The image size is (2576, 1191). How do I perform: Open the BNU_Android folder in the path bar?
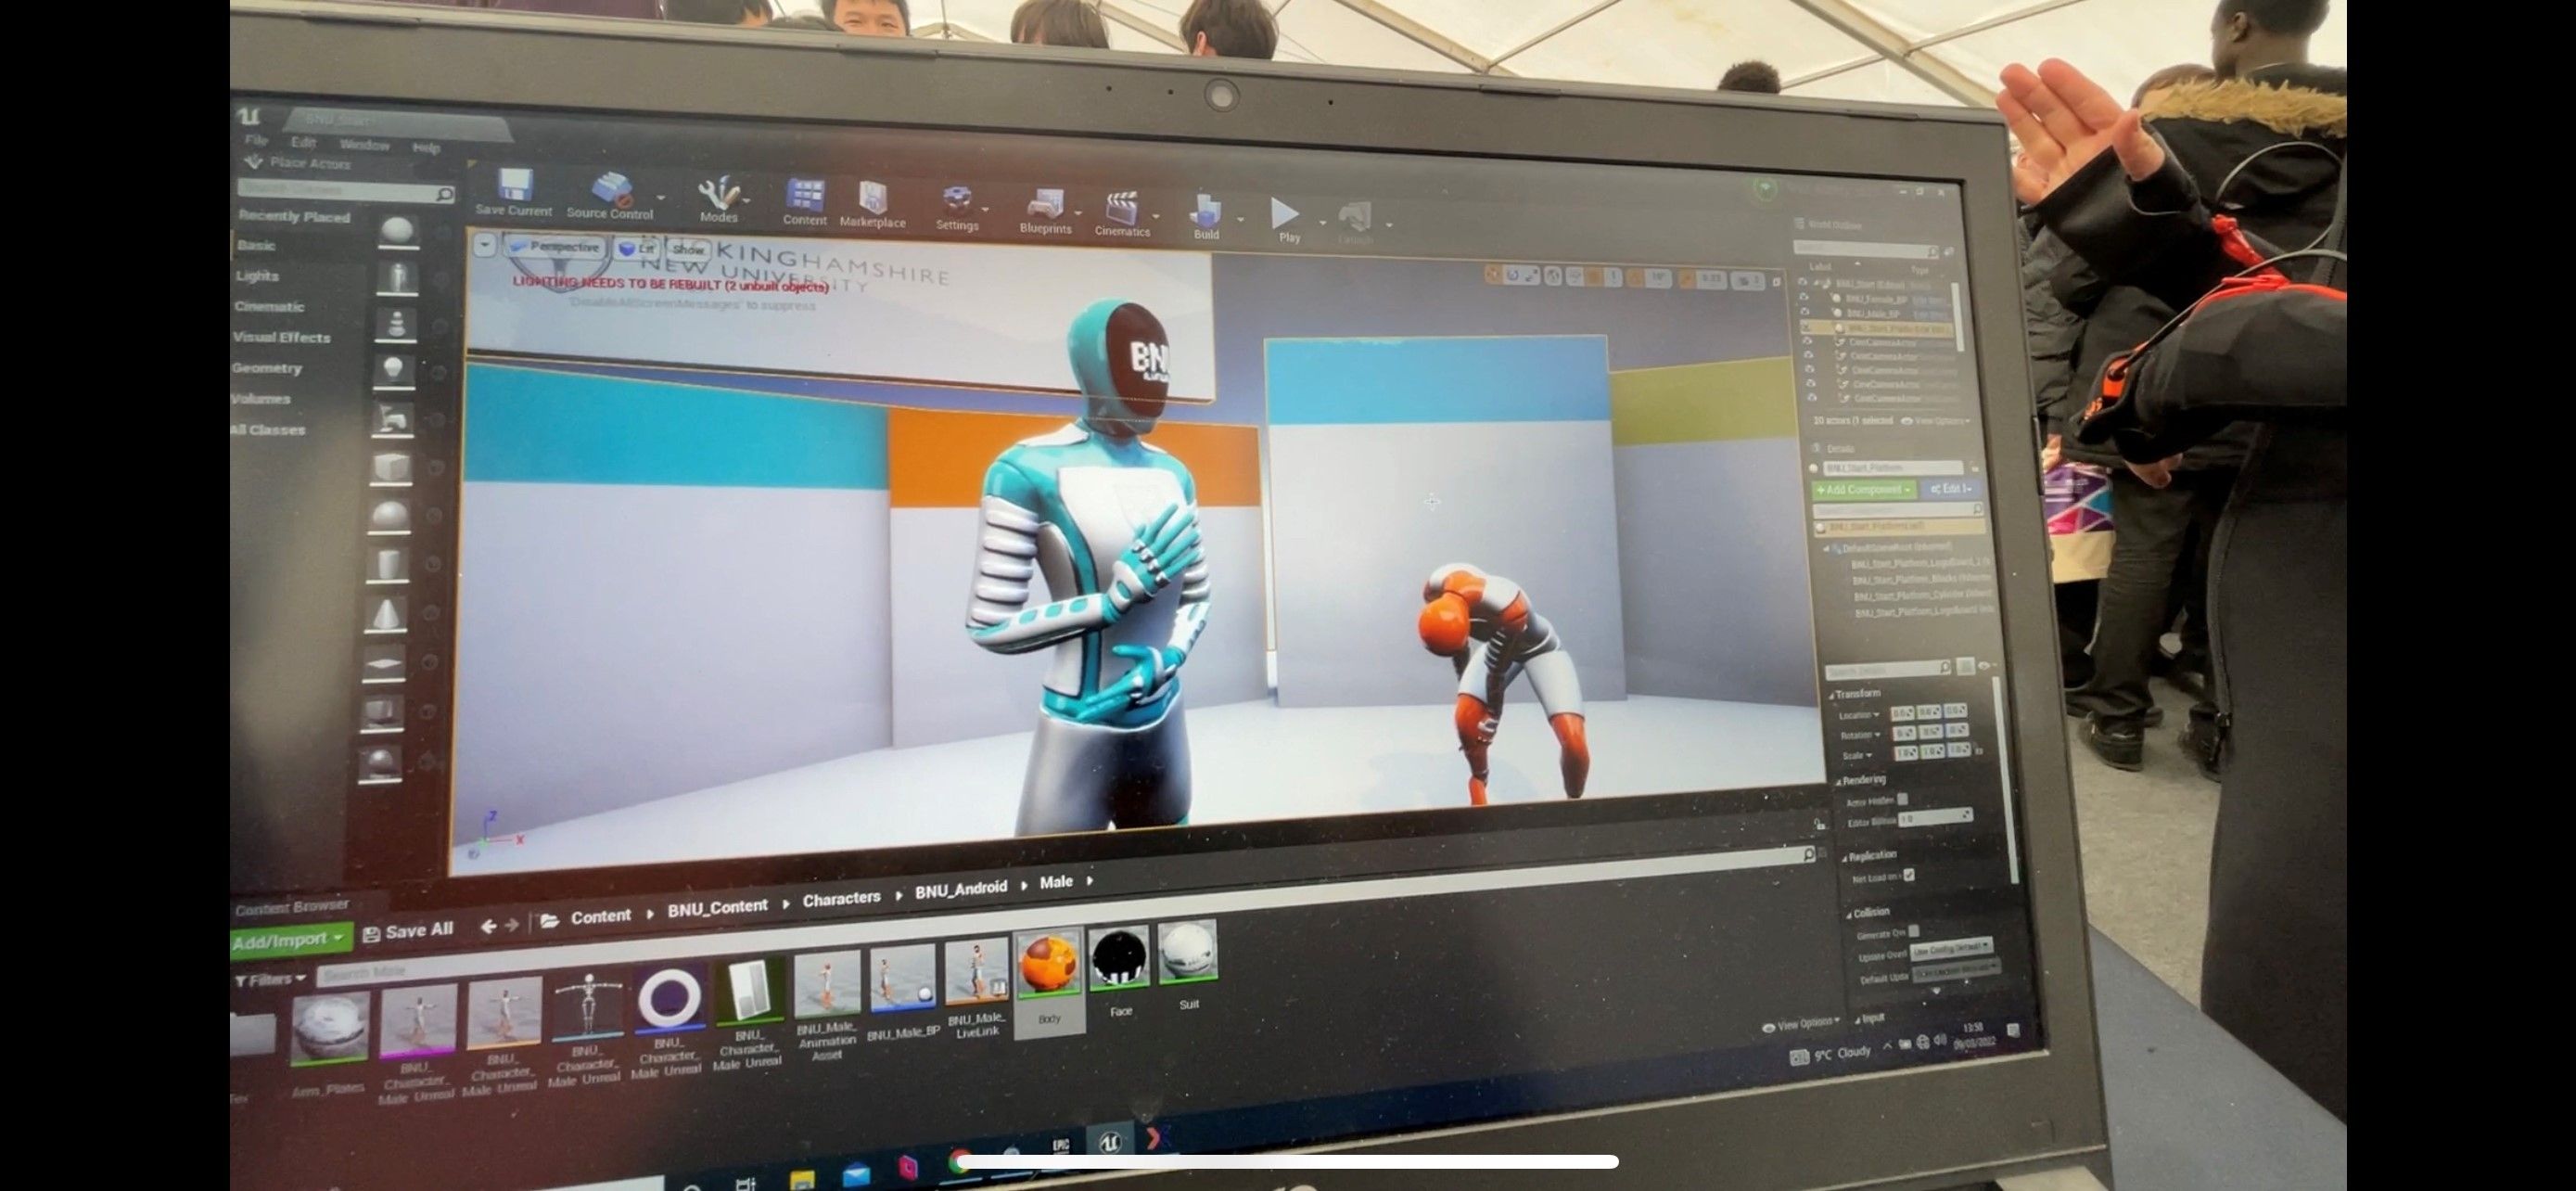pyautogui.click(x=961, y=887)
